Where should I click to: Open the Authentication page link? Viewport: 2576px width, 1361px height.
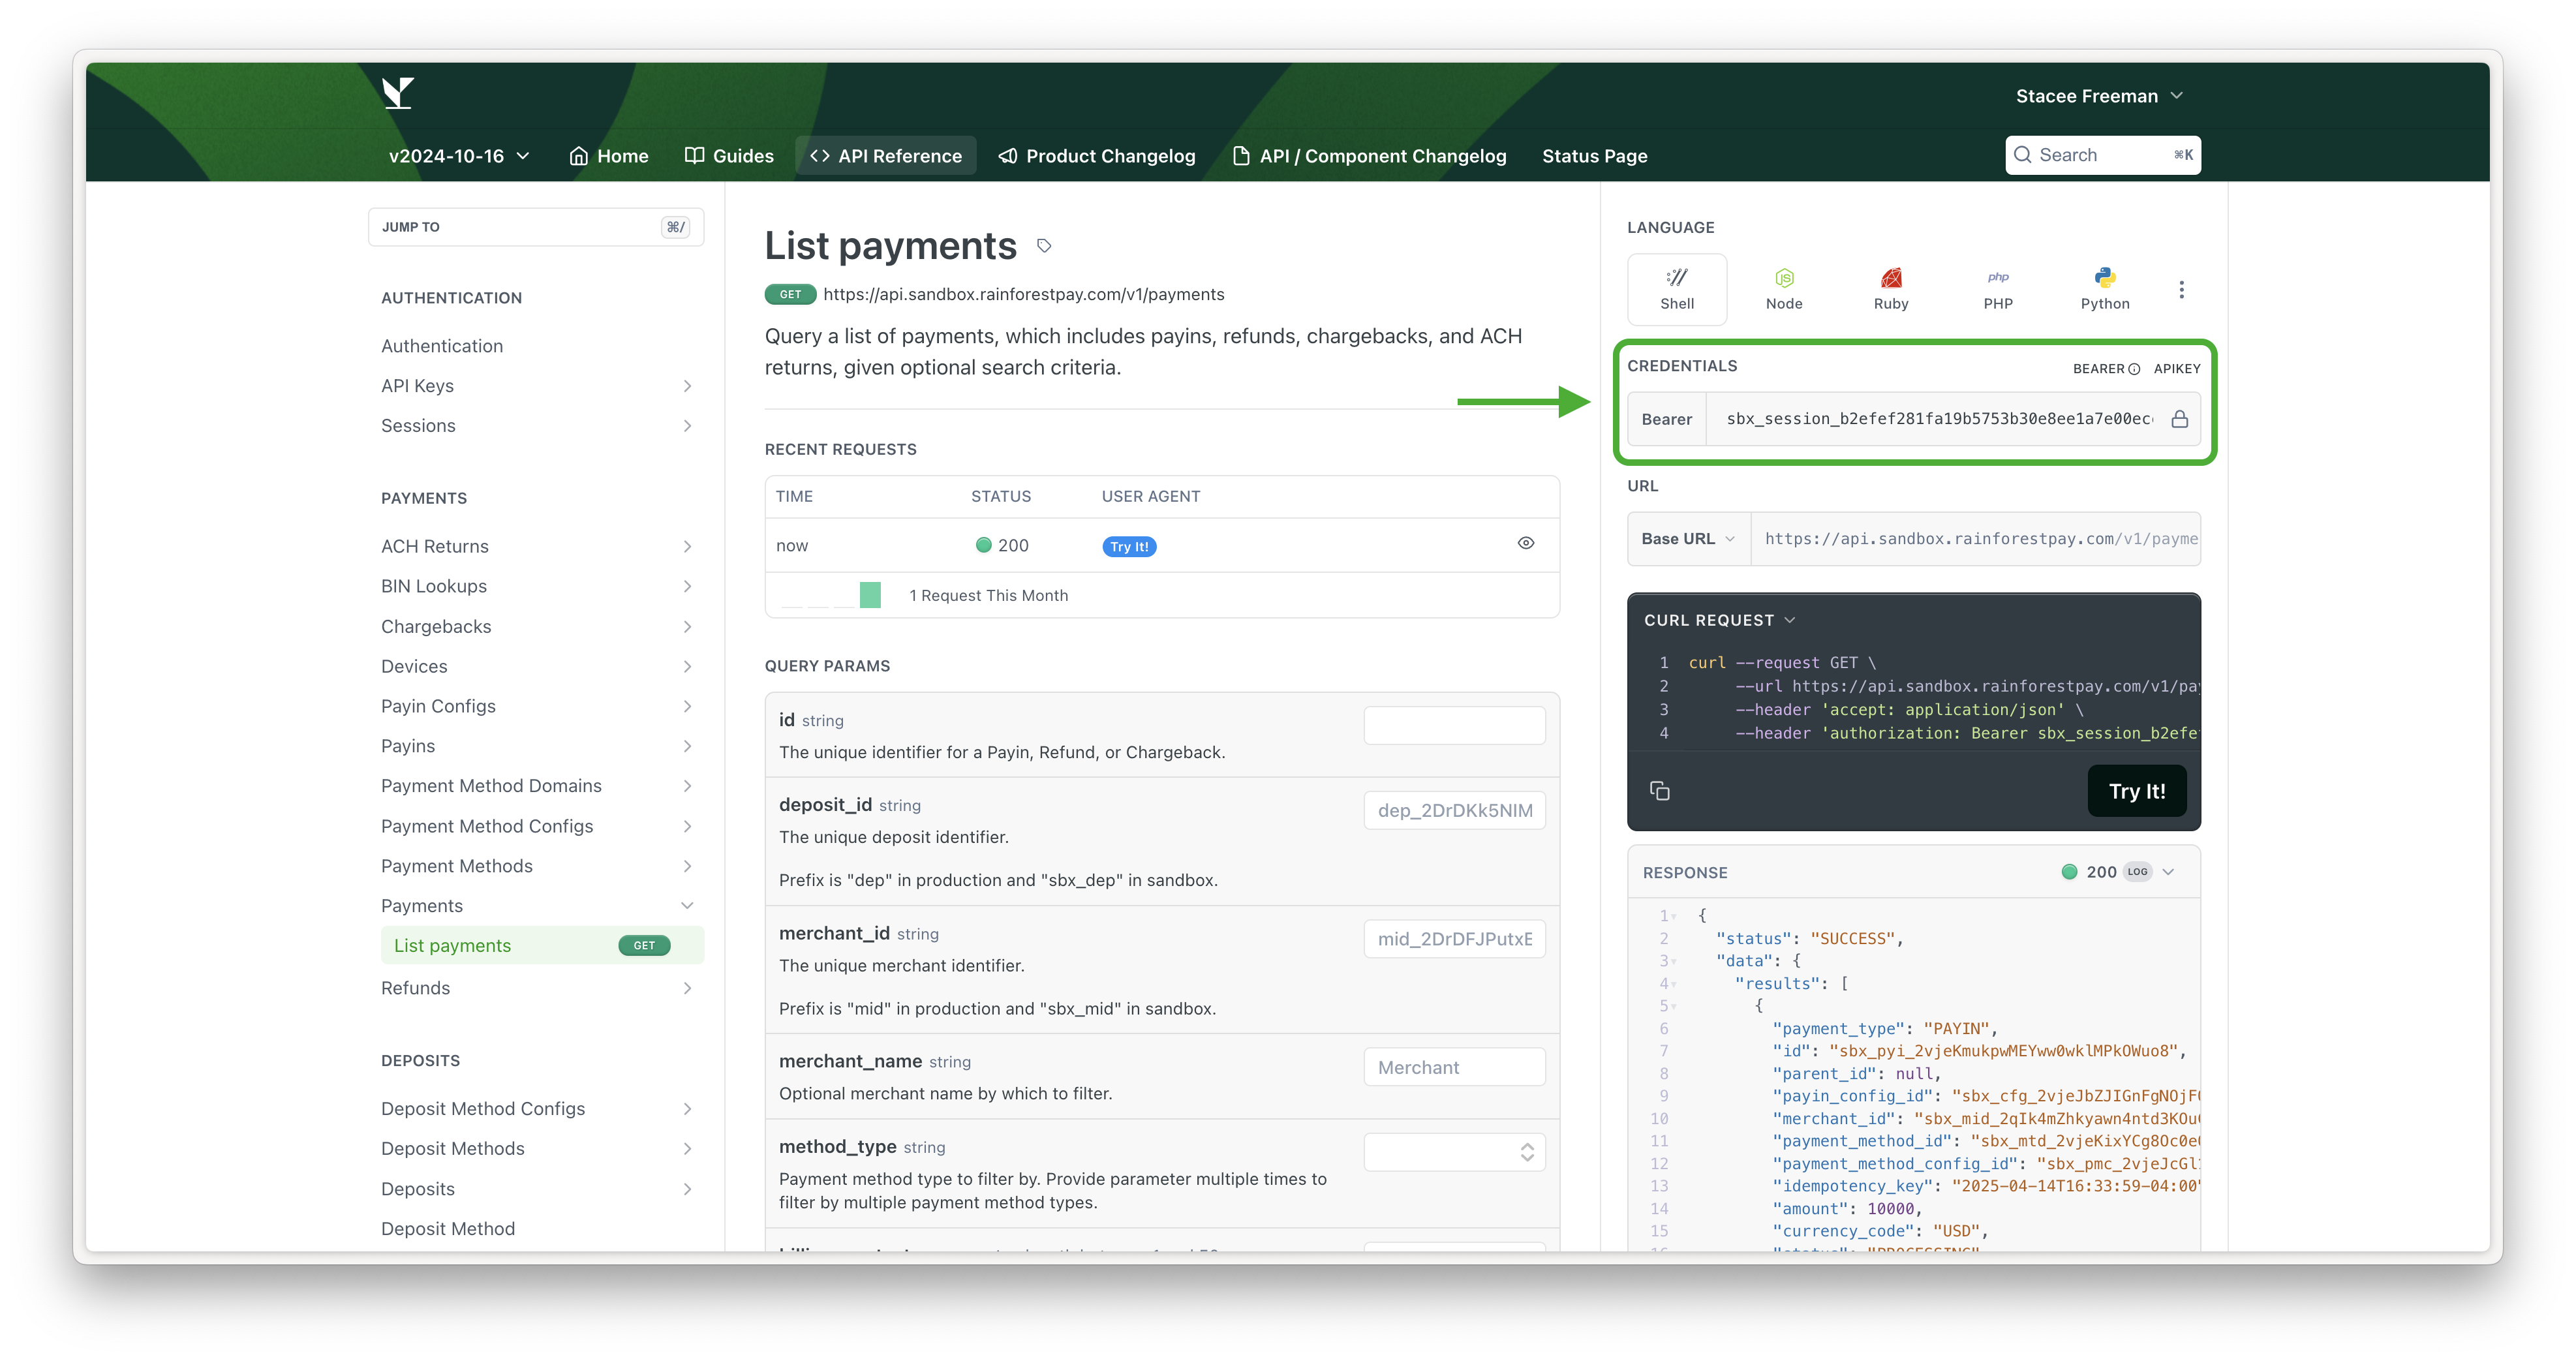coord(442,346)
